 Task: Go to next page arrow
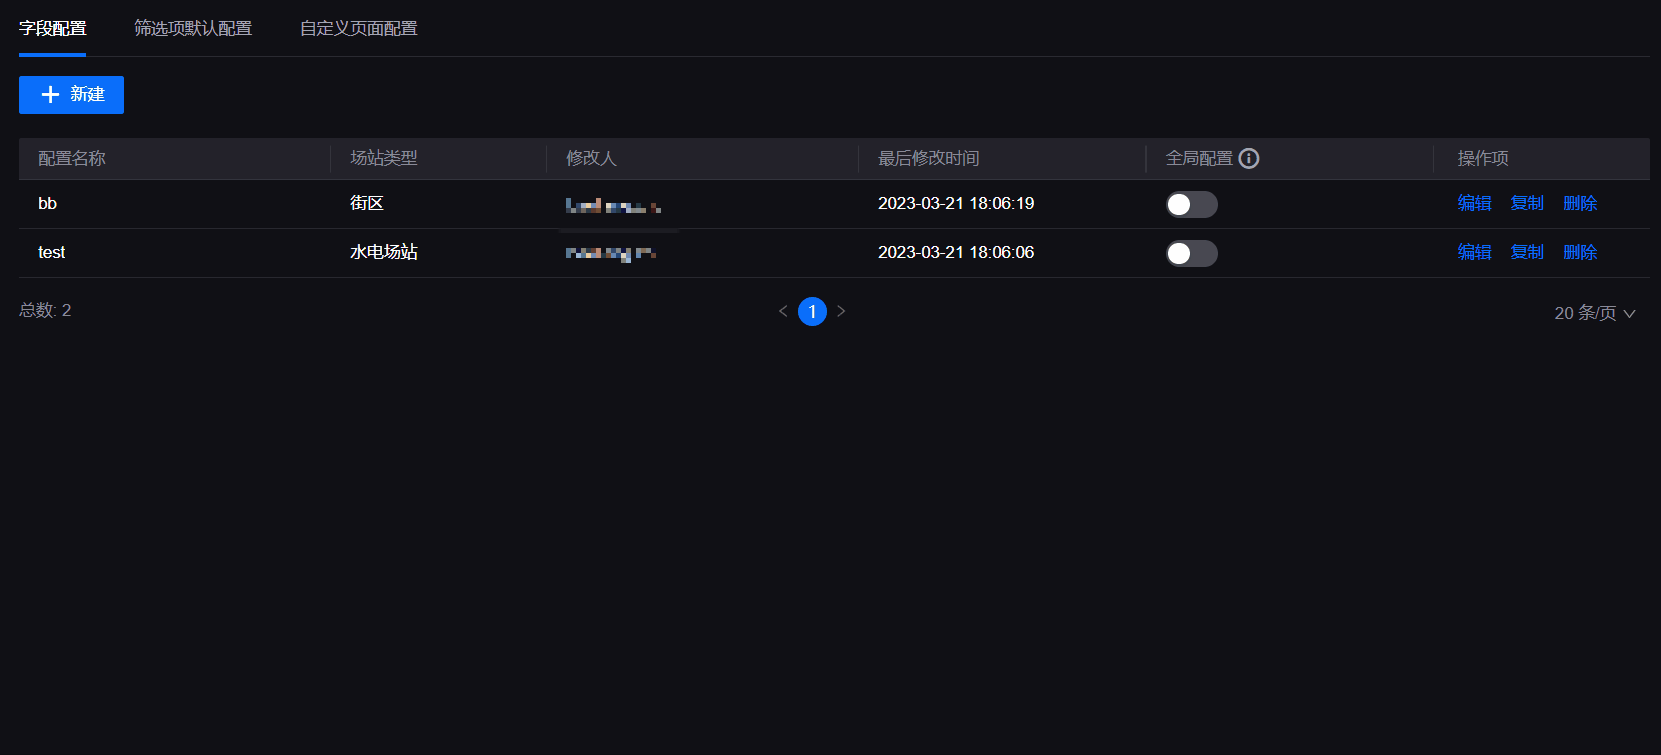coord(841,311)
